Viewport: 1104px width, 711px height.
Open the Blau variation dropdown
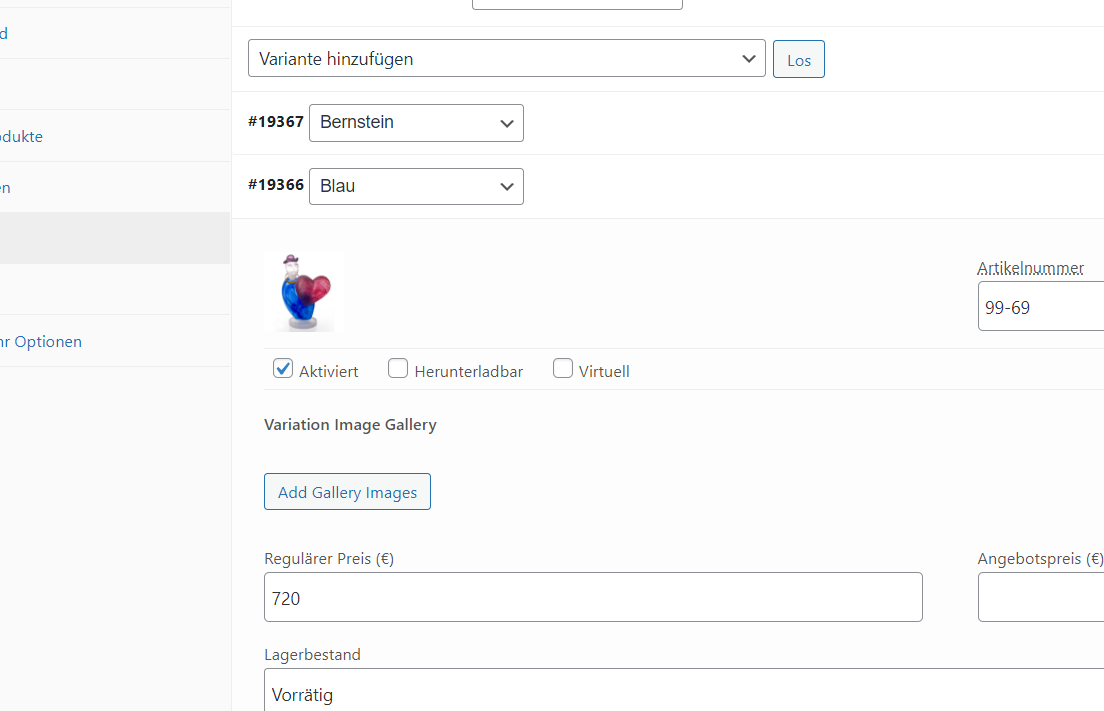[416, 187]
